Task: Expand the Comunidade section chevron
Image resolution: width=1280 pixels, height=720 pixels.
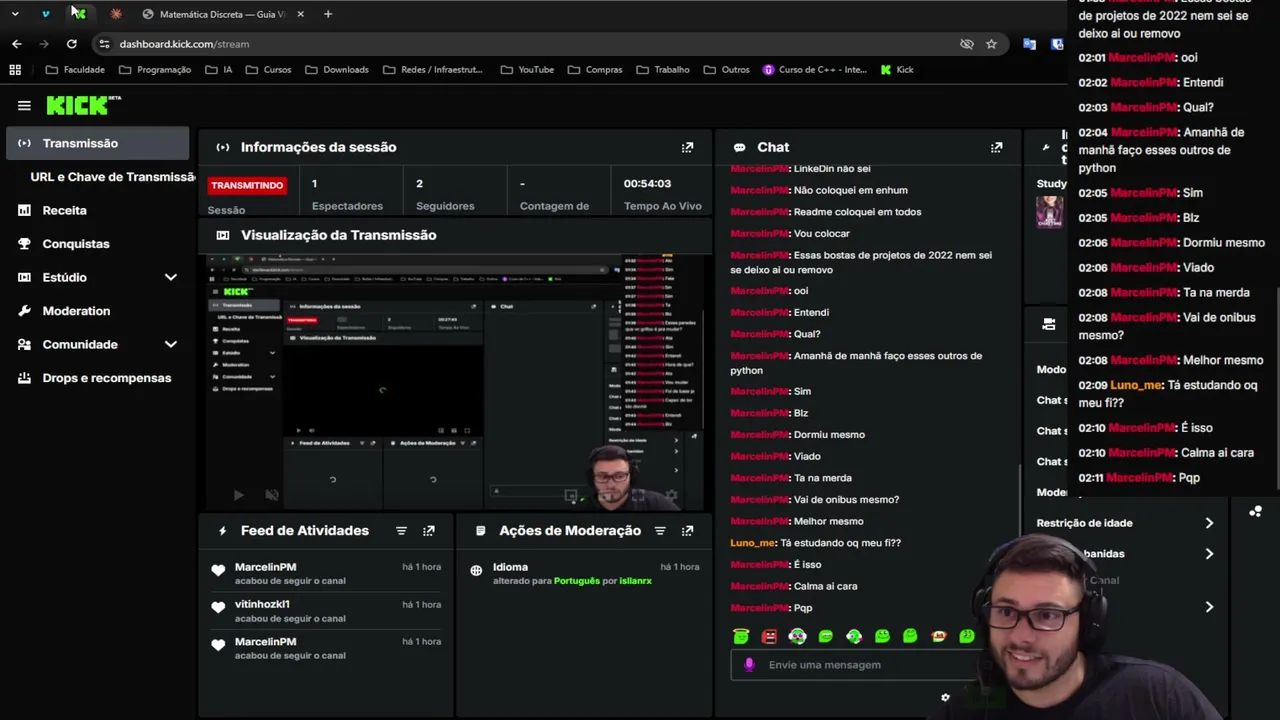Action: pos(170,344)
